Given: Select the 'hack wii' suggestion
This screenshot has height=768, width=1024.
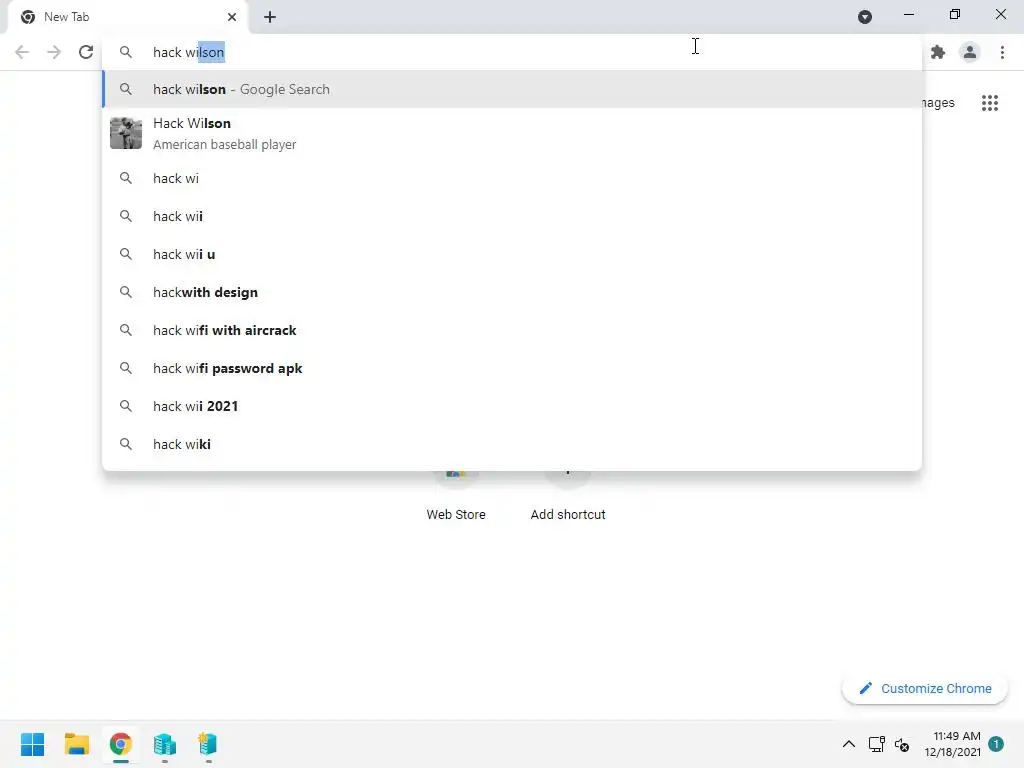Looking at the screenshot, I should coord(512,216).
